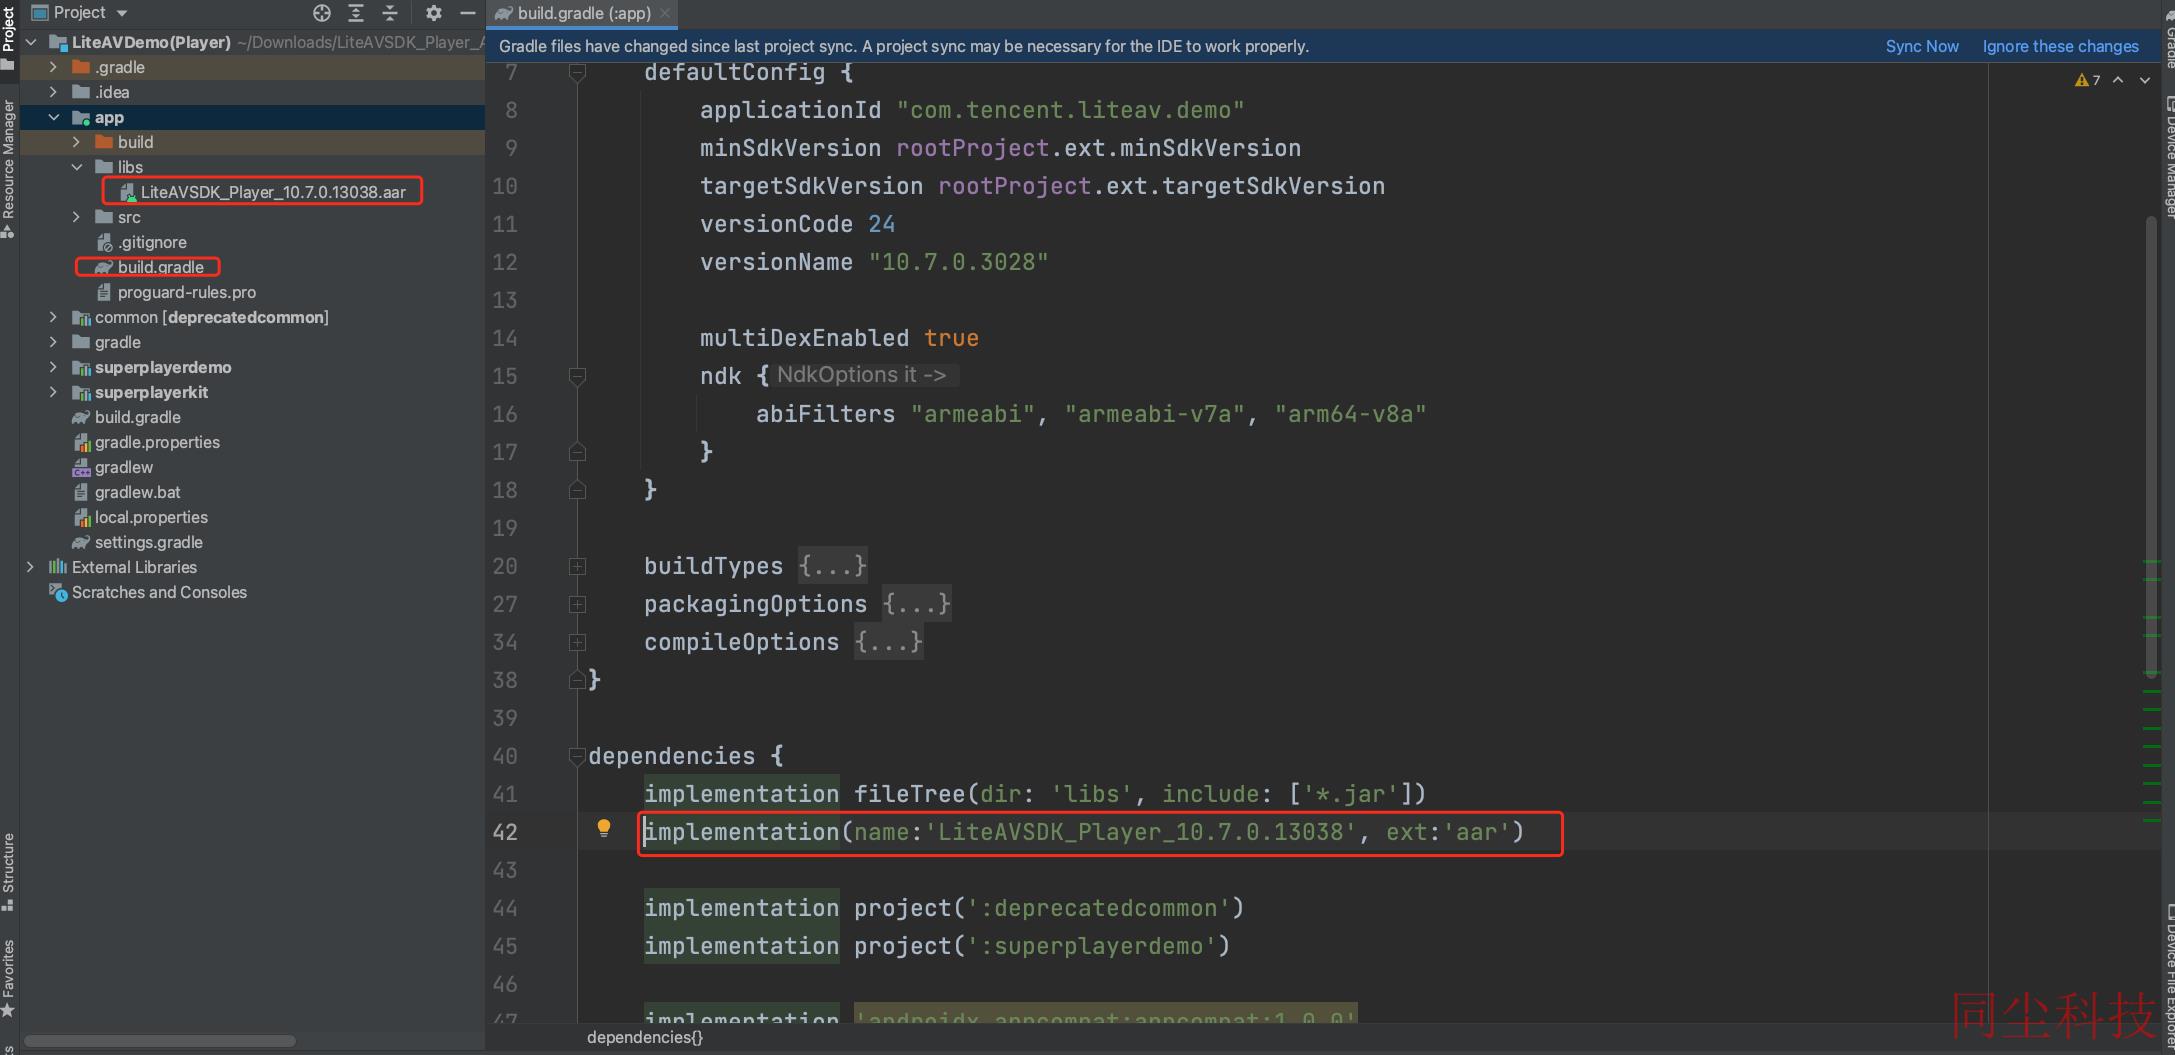Collapse the app module node
Viewport: 2175px width, 1055px height.
point(53,117)
